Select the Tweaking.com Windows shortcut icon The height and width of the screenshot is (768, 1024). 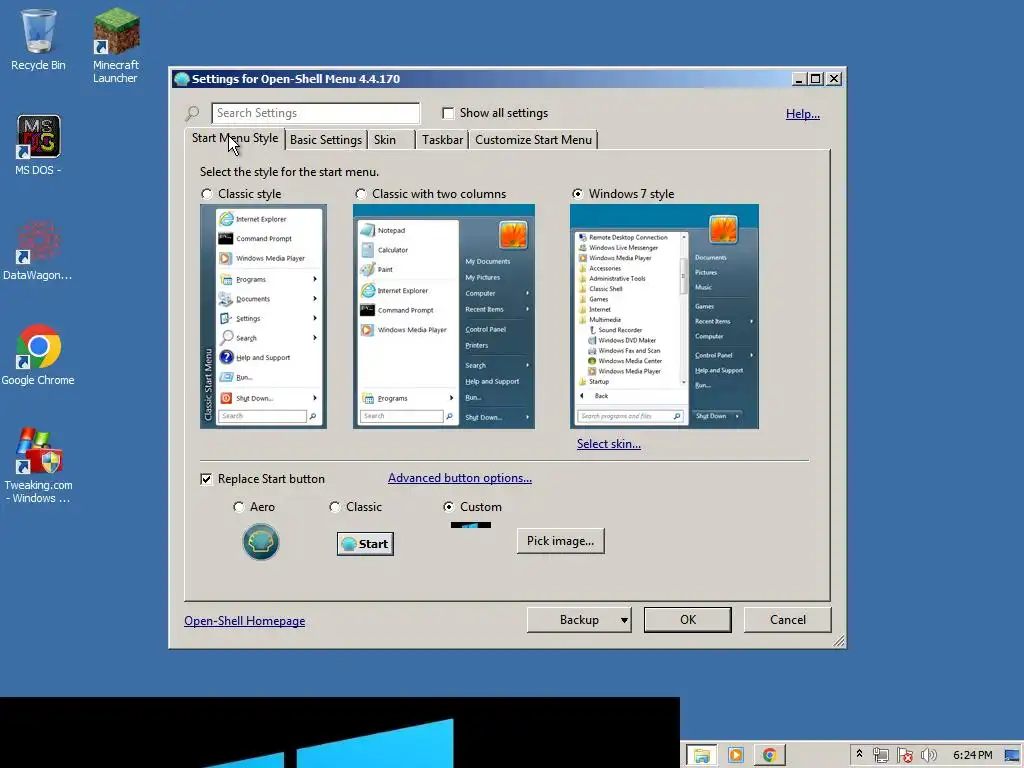[38, 466]
